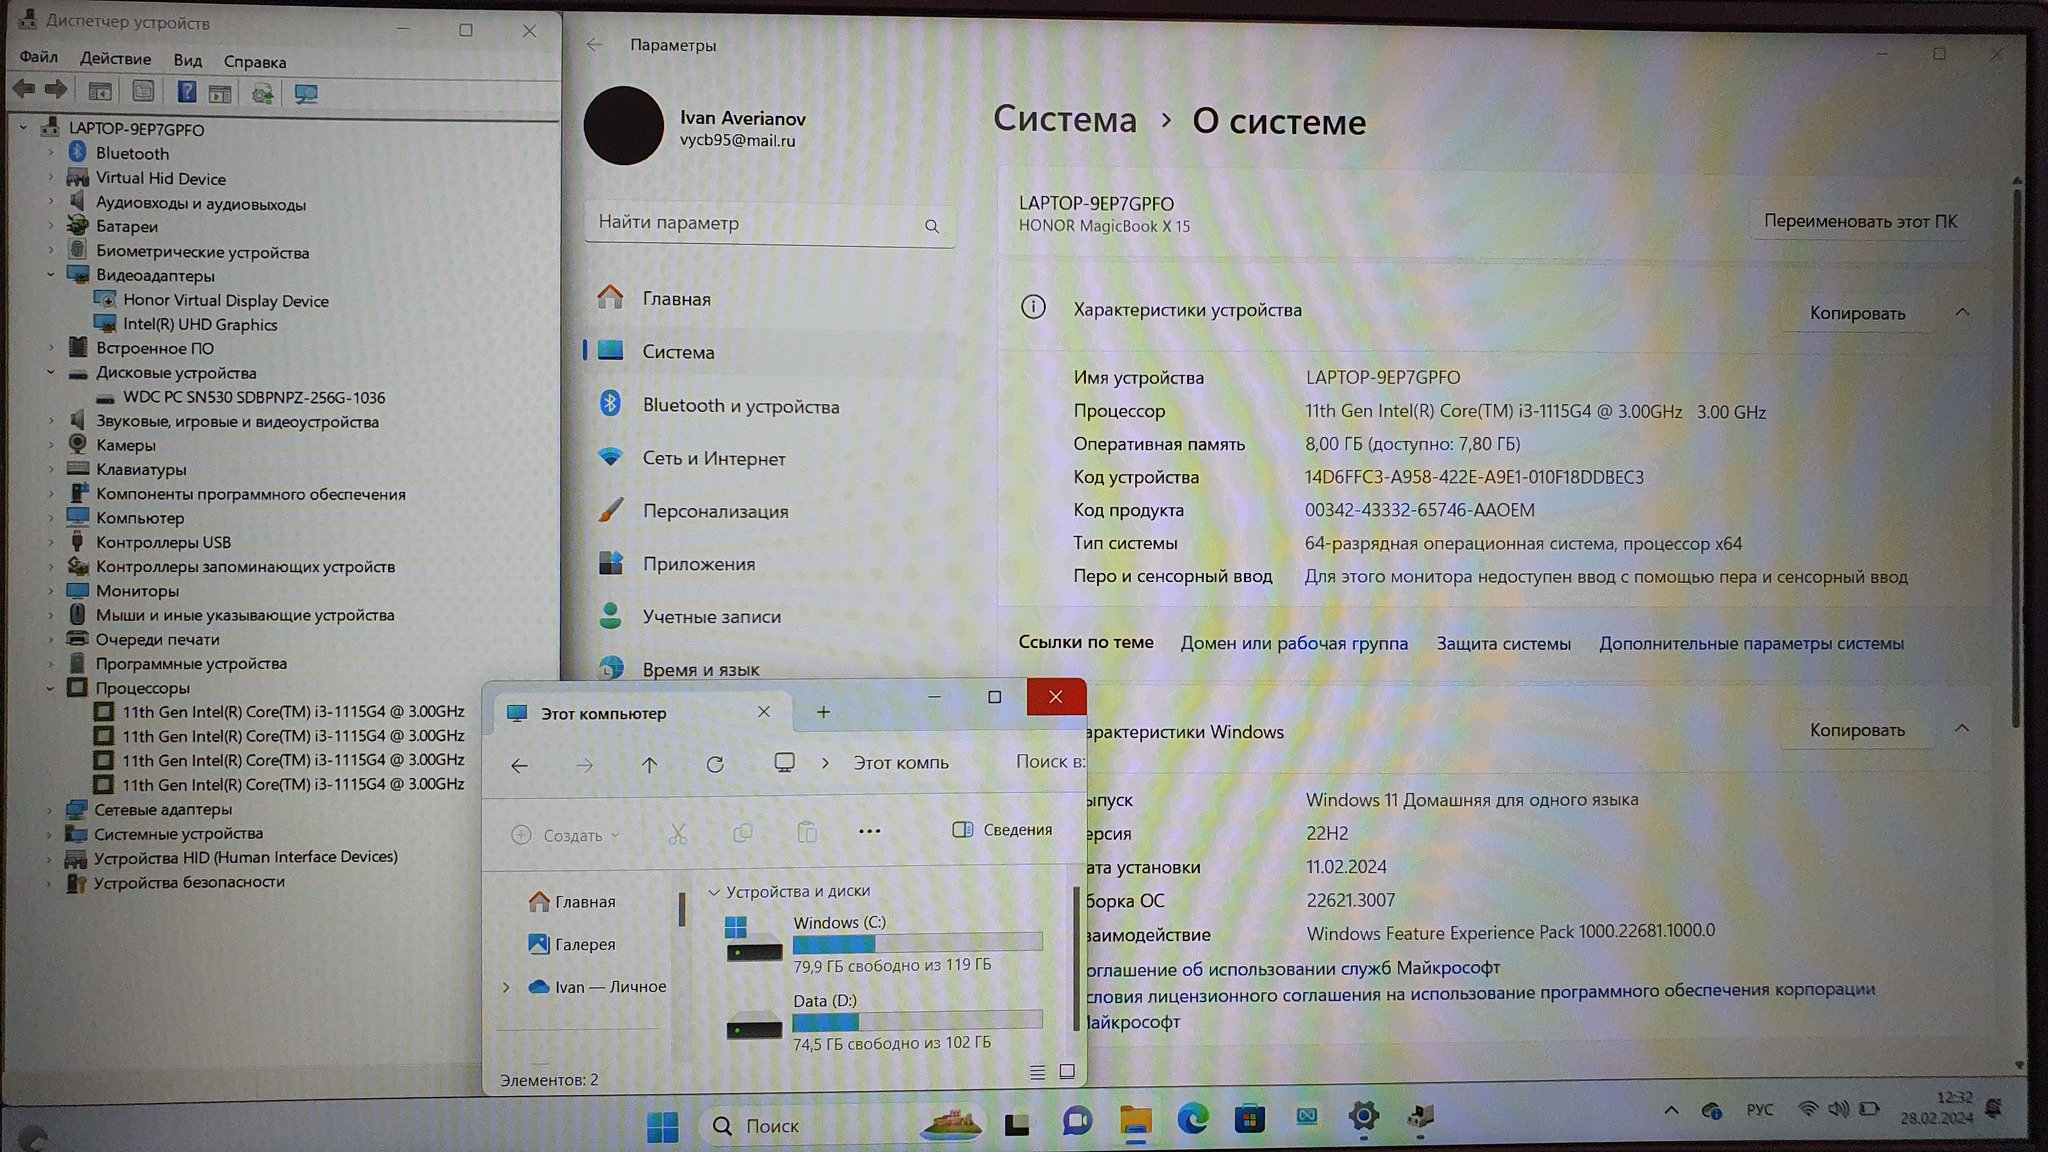Click three dots more options in Explorer
Image resolution: width=2048 pixels, height=1152 pixels.
tap(869, 831)
